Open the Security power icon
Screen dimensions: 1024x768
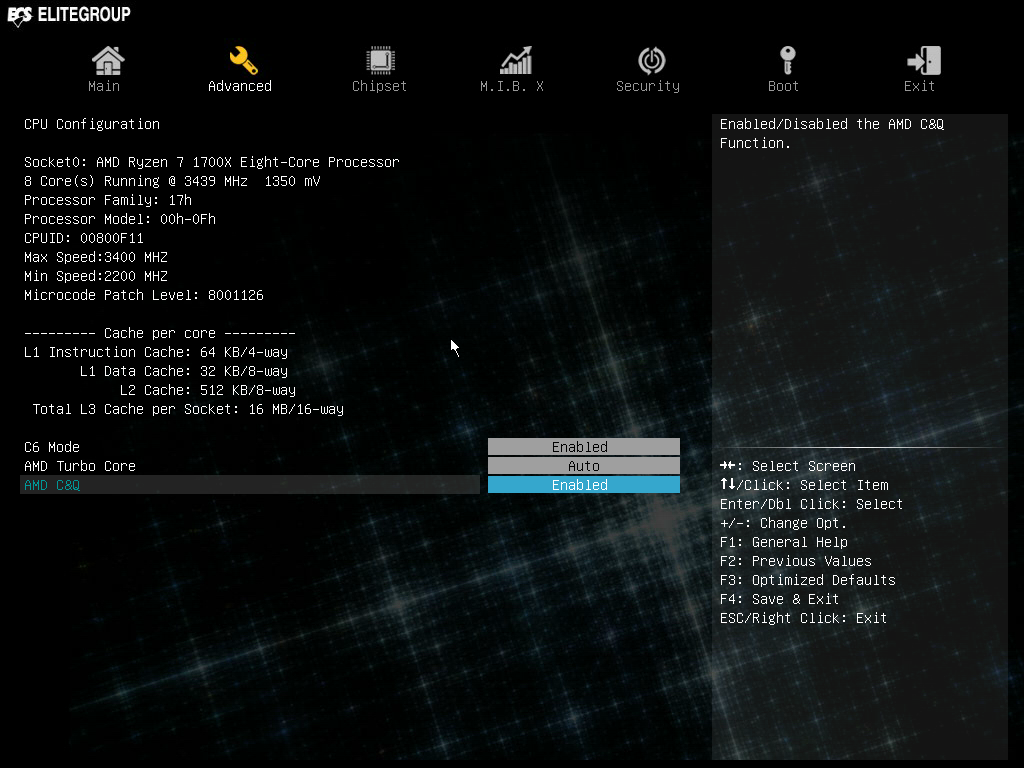click(x=652, y=60)
